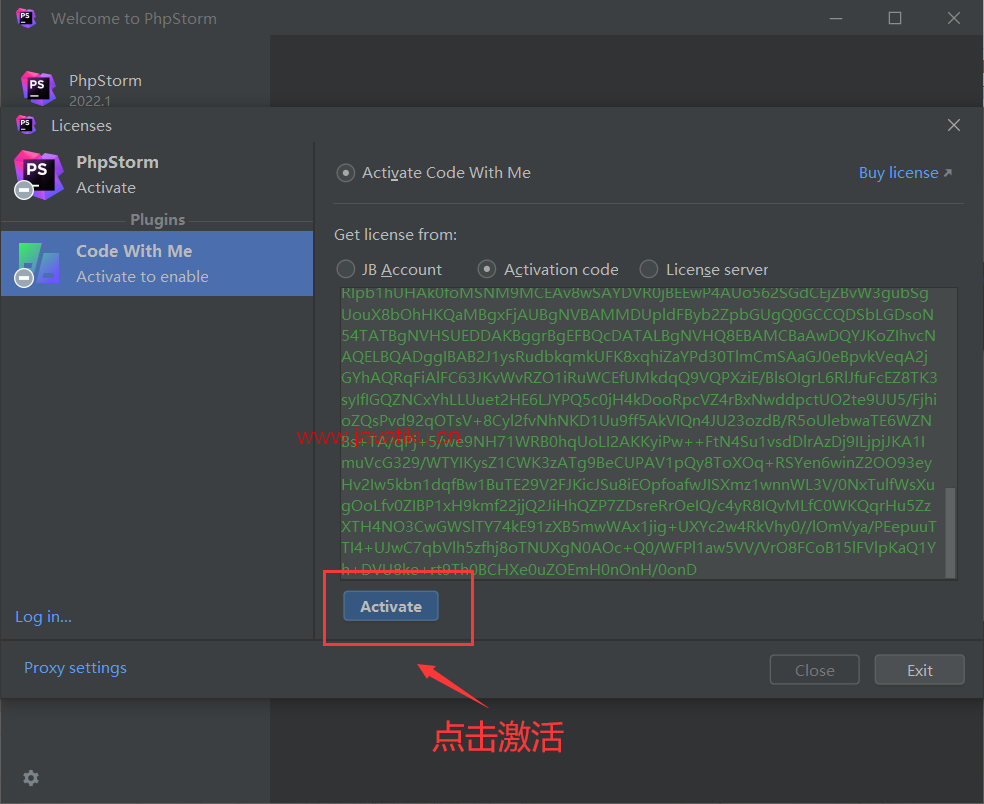The width and height of the screenshot is (984, 804).
Task: Close the Licenses dialog with X icon
Action: point(953,125)
